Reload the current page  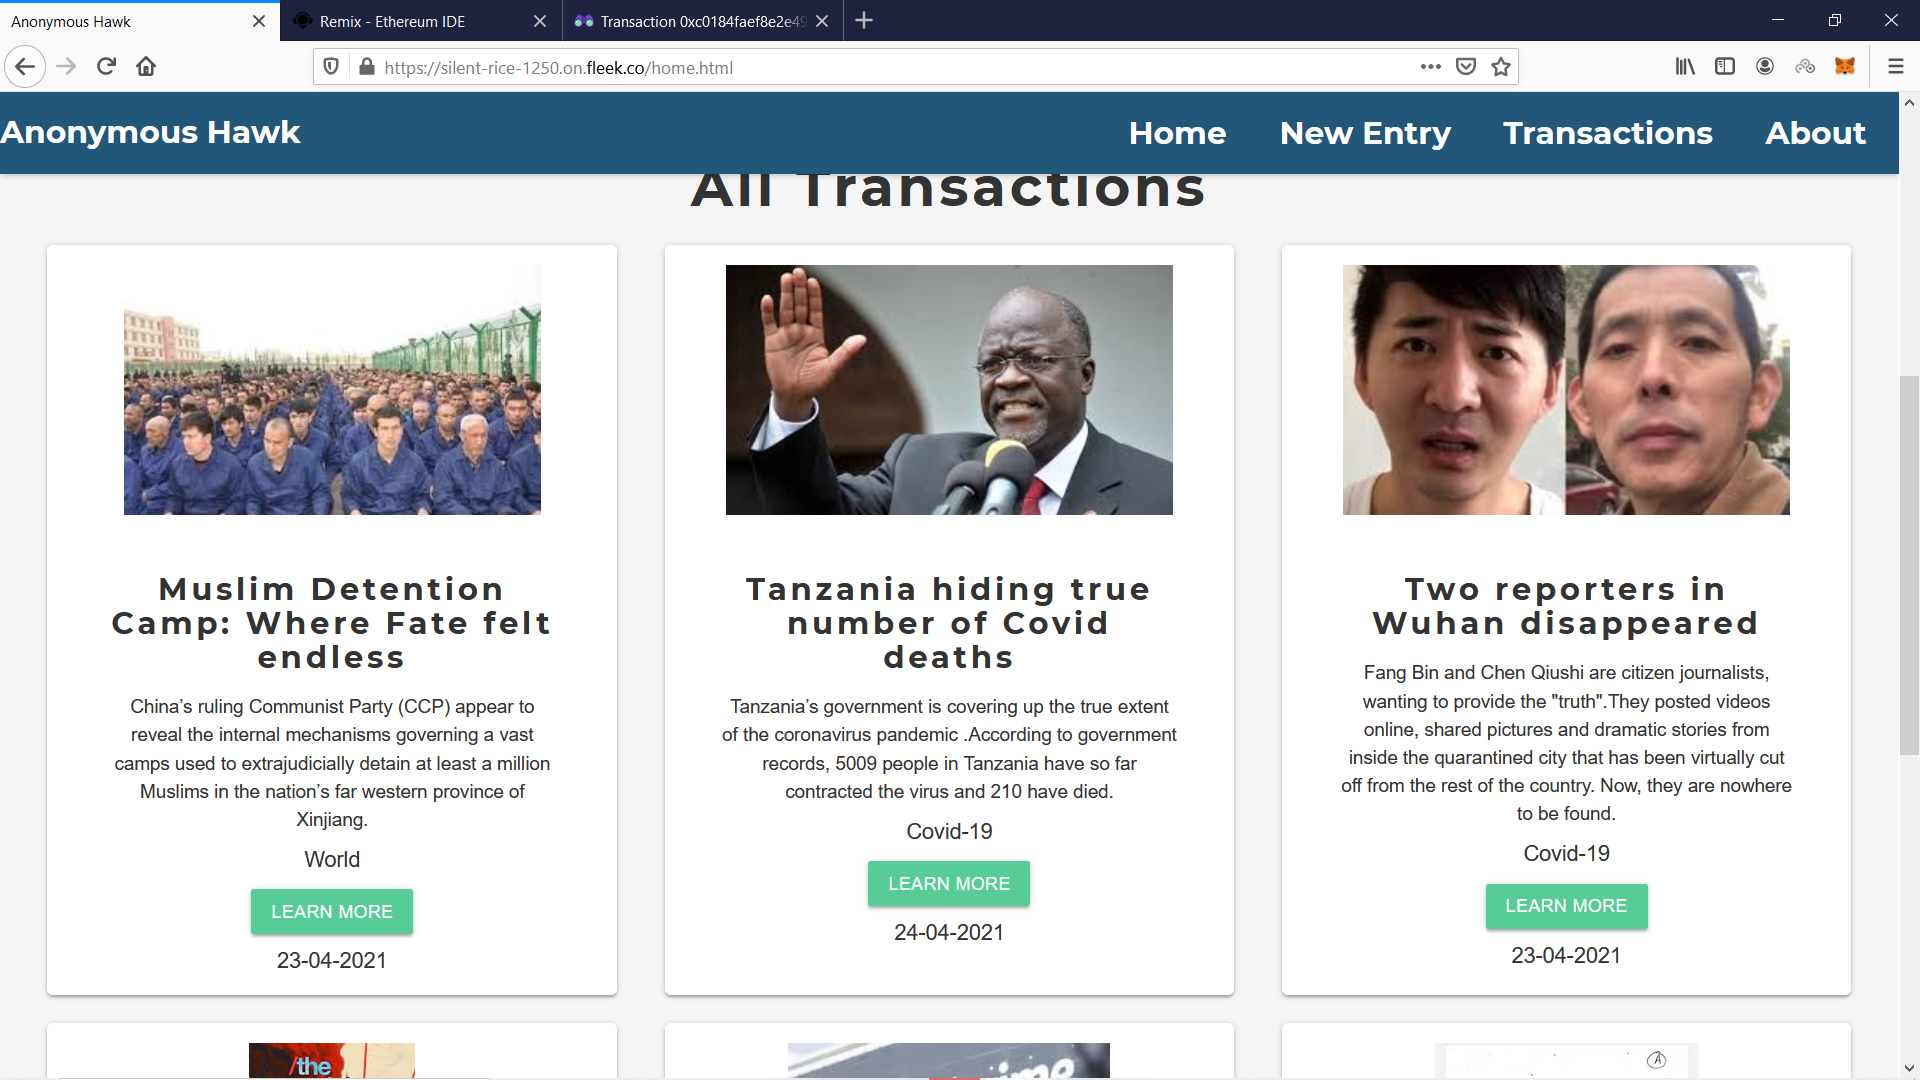tap(106, 67)
